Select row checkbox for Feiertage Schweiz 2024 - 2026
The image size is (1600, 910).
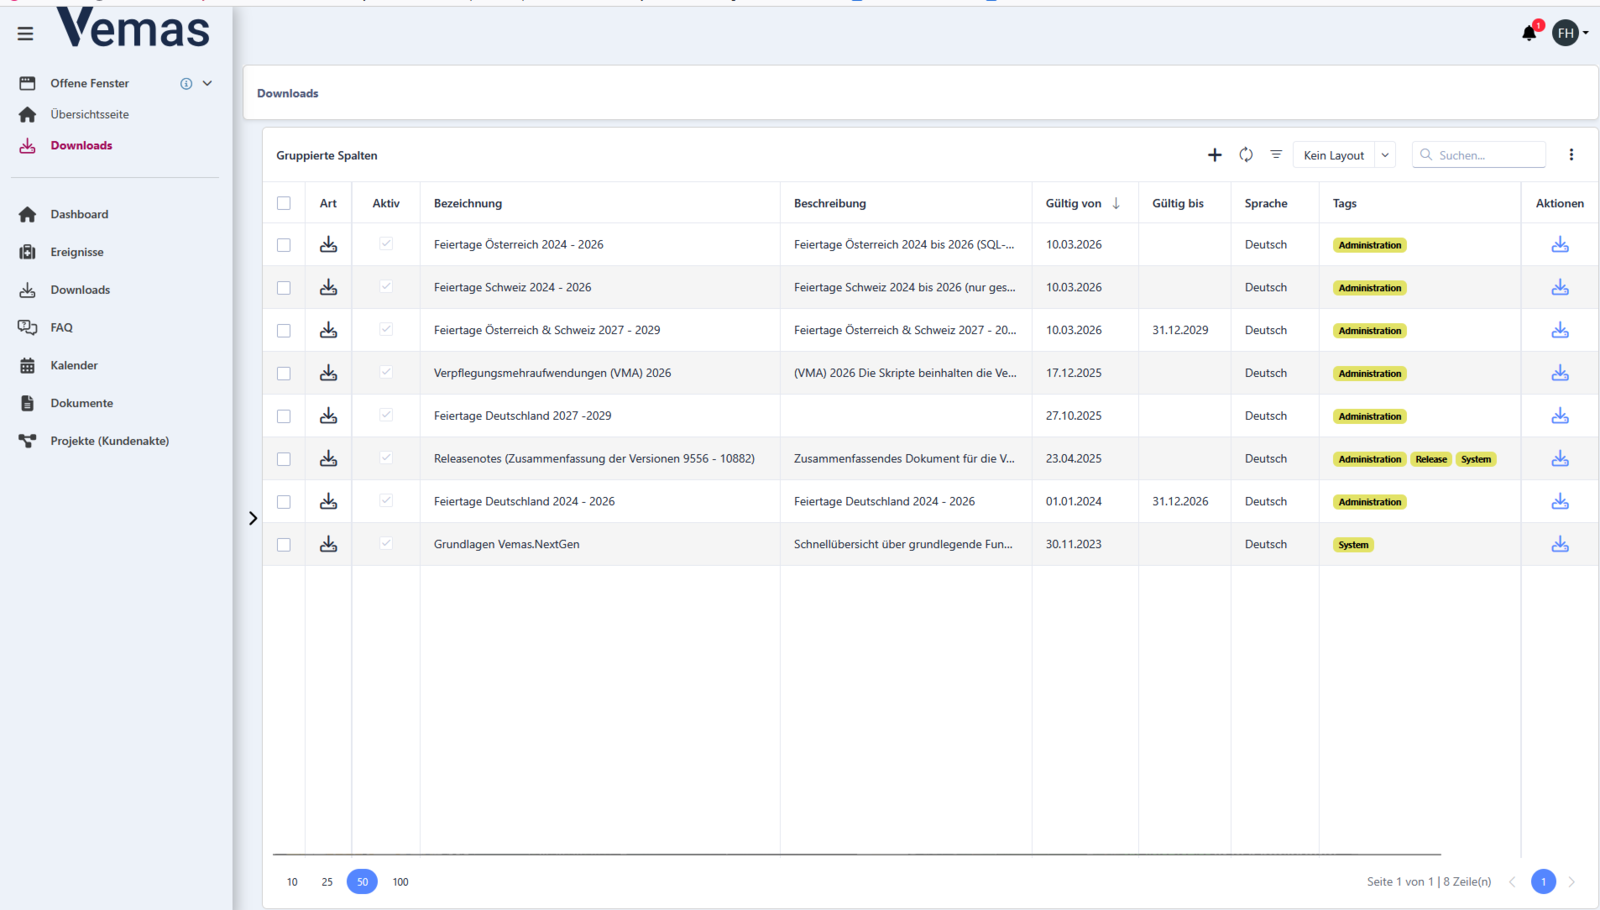click(284, 288)
